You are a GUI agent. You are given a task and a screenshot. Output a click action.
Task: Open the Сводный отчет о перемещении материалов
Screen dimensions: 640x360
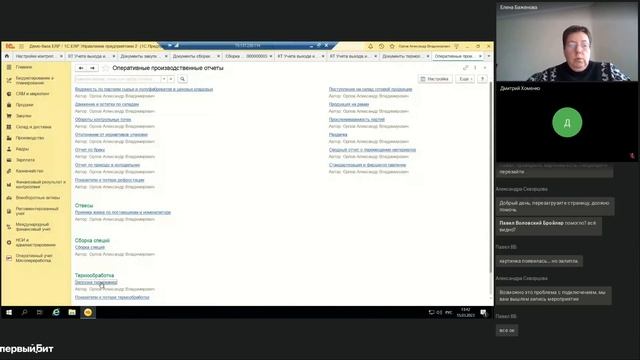372,149
